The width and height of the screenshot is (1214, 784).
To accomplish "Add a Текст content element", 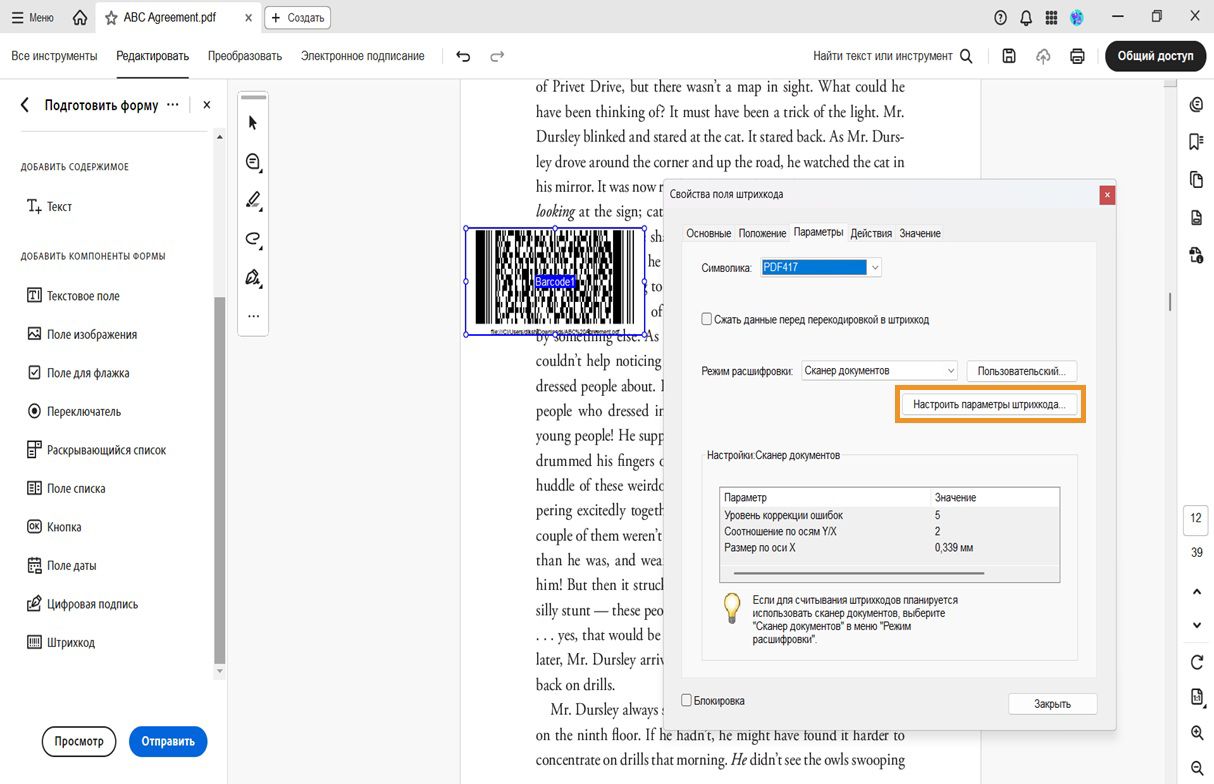I will [50, 206].
